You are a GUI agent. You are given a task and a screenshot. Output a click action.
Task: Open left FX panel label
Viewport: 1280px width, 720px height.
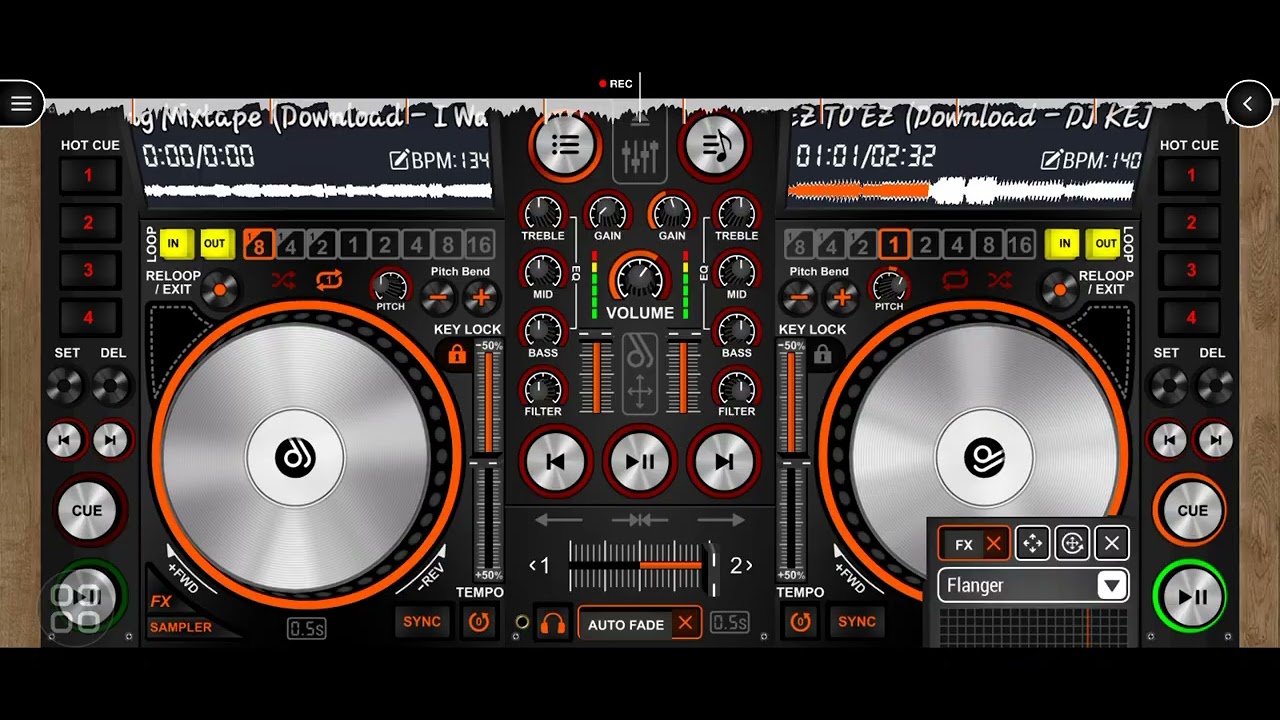[161, 601]
